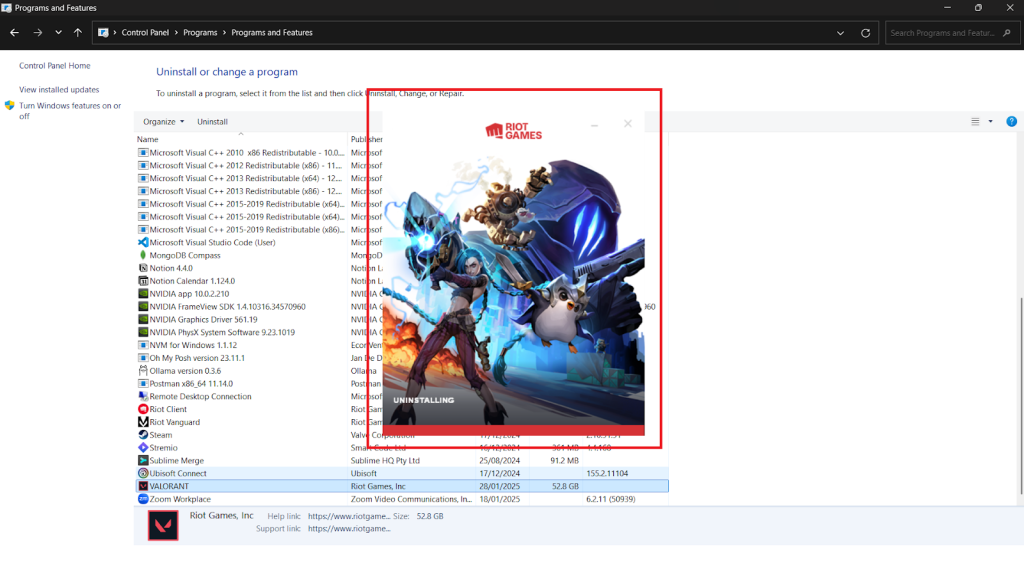Refresh the Programs and Features list
Image resolution: width=1024 pixels, height=572 pixels.
[x=865, y=33]
